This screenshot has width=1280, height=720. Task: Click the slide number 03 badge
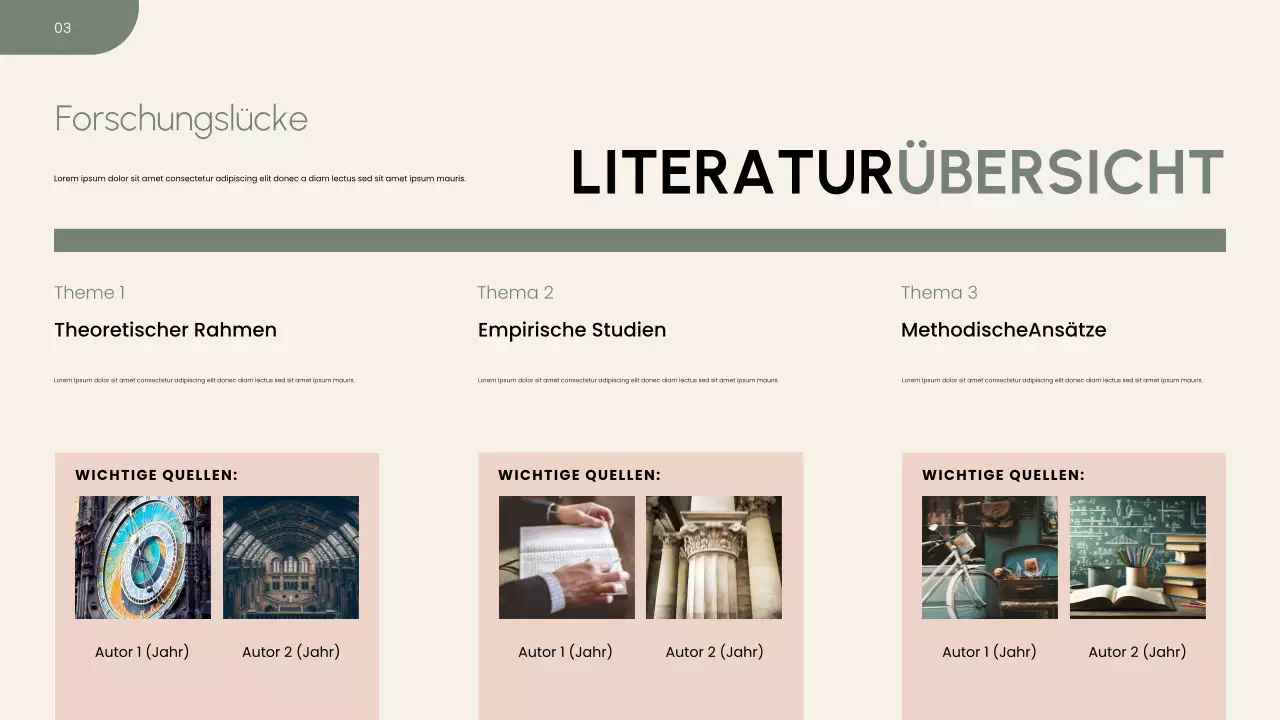point(62,28)
